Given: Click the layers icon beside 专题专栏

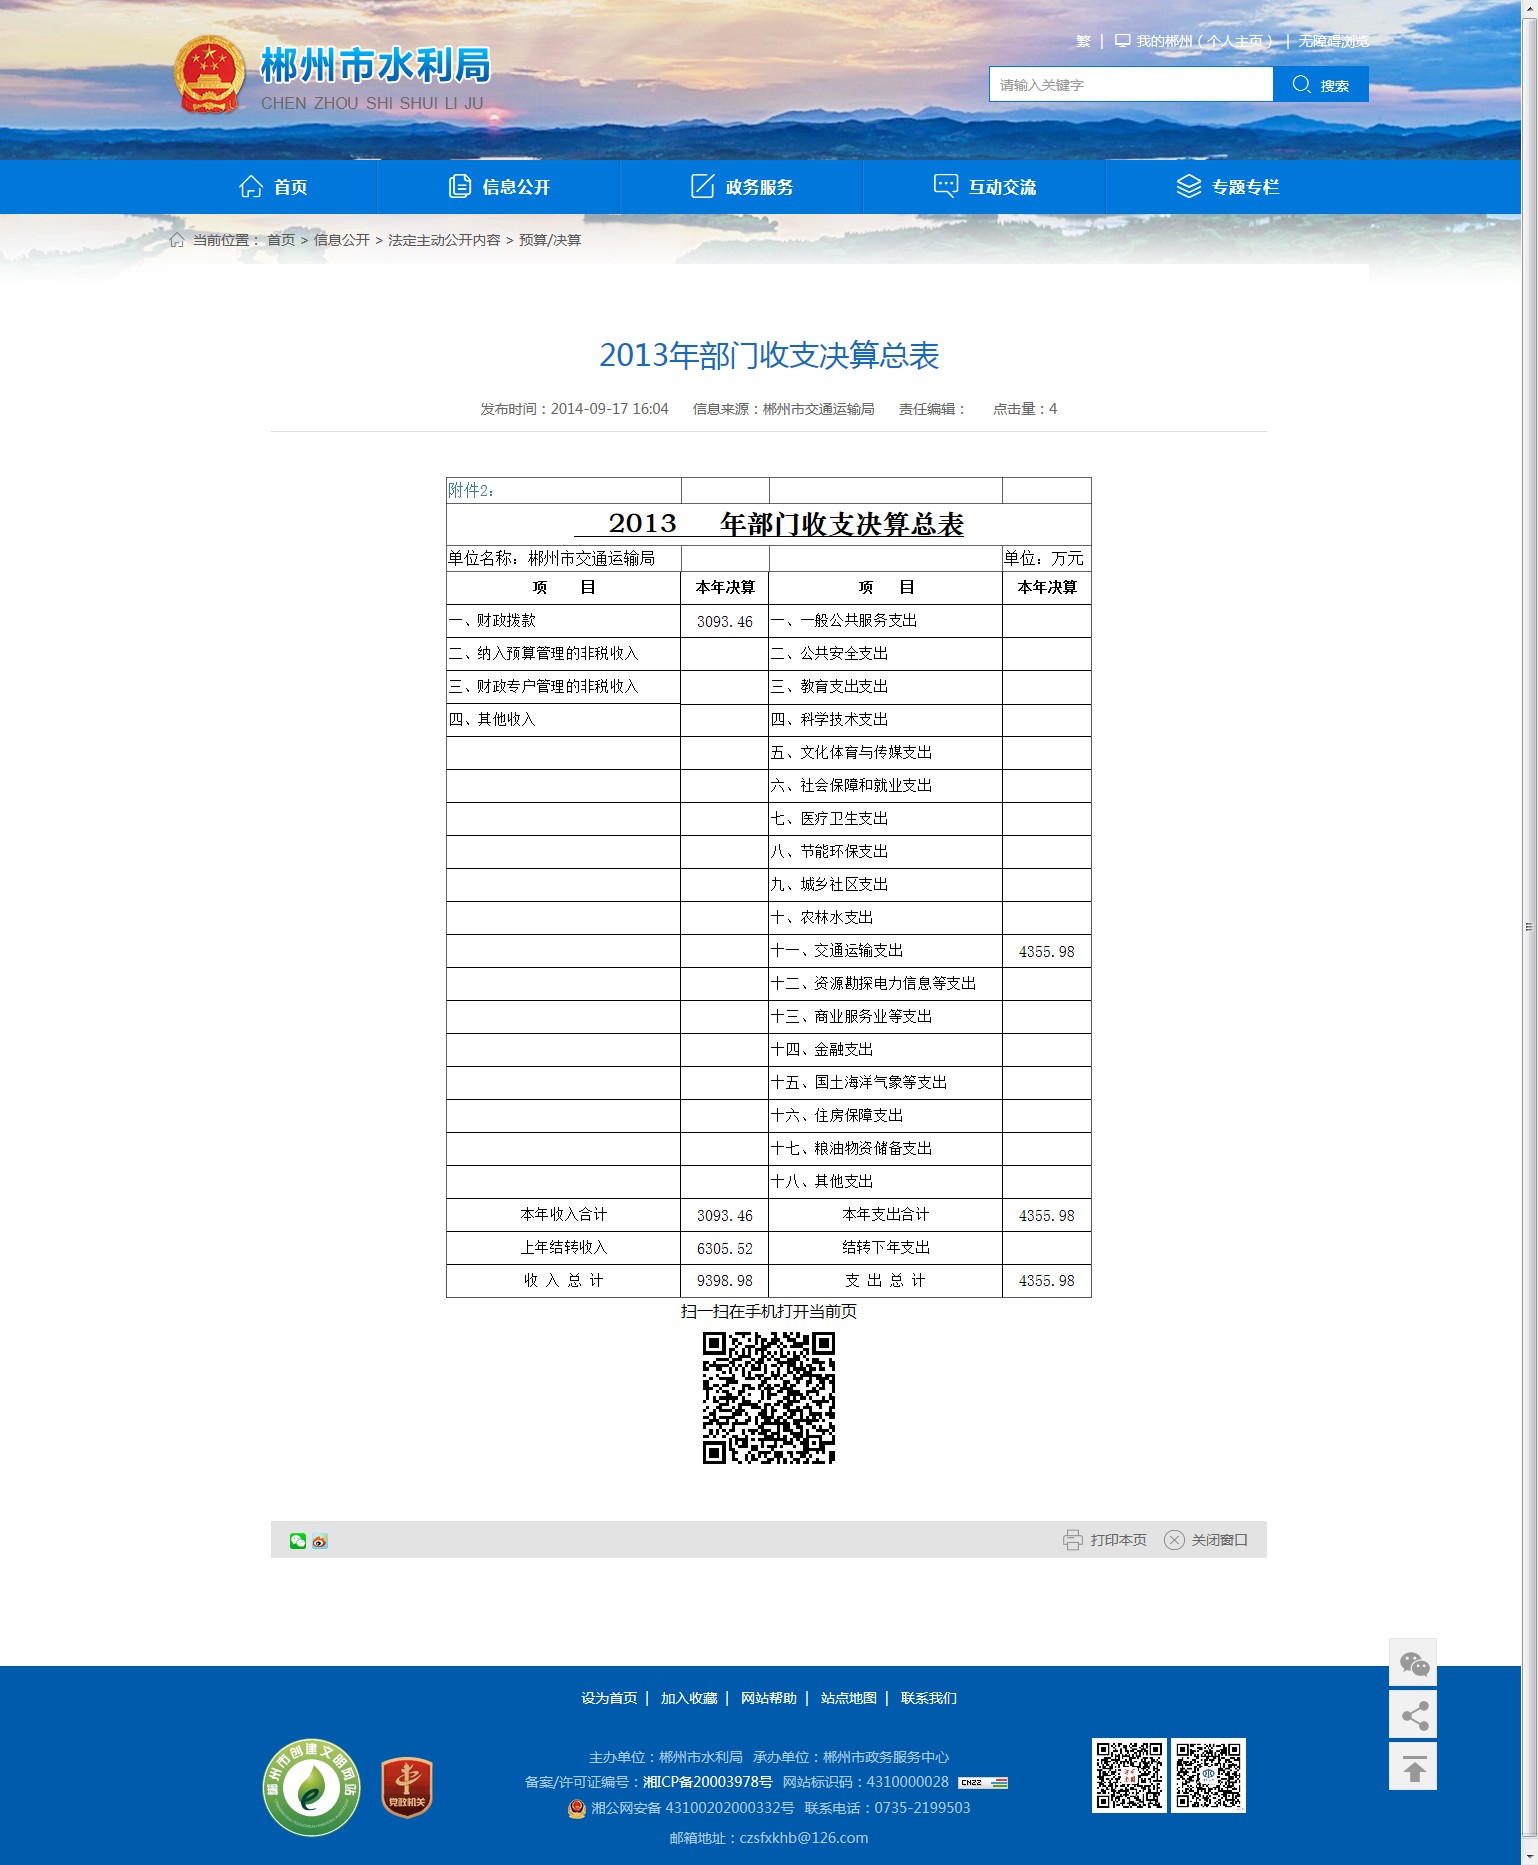Looking at the screenshot, I should point(1189,186).
